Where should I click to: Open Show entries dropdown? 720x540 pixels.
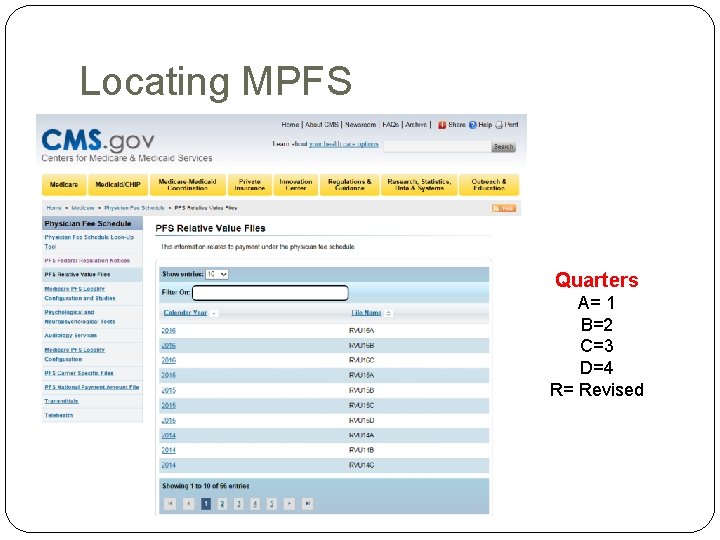pos(217,274)
